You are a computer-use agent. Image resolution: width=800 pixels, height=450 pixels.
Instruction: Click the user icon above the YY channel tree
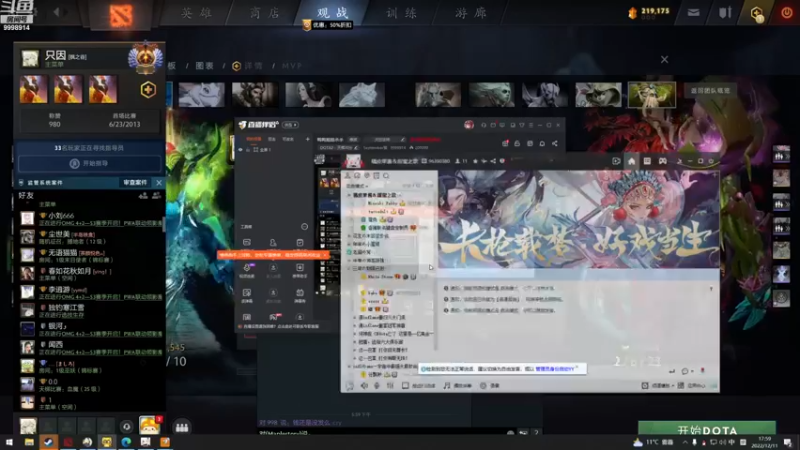pos(347,176)
